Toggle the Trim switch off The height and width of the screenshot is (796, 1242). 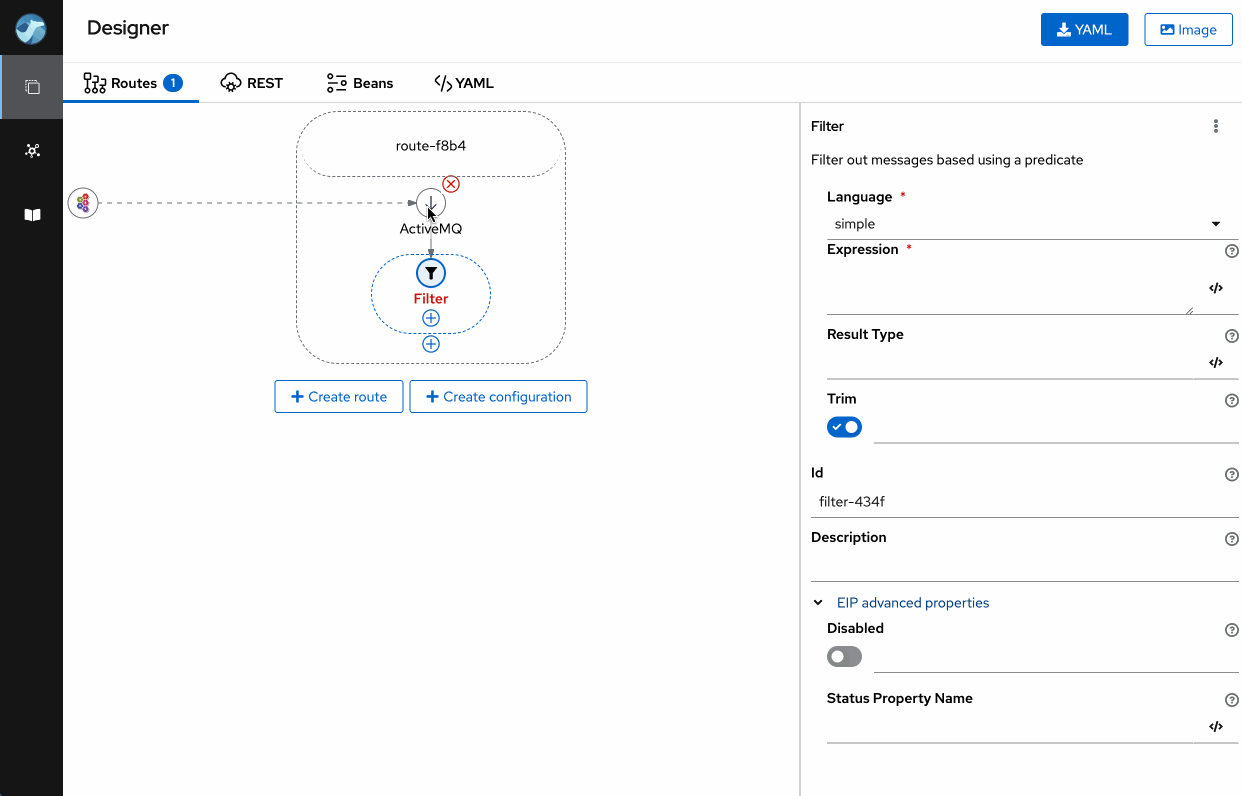[844, 427]
